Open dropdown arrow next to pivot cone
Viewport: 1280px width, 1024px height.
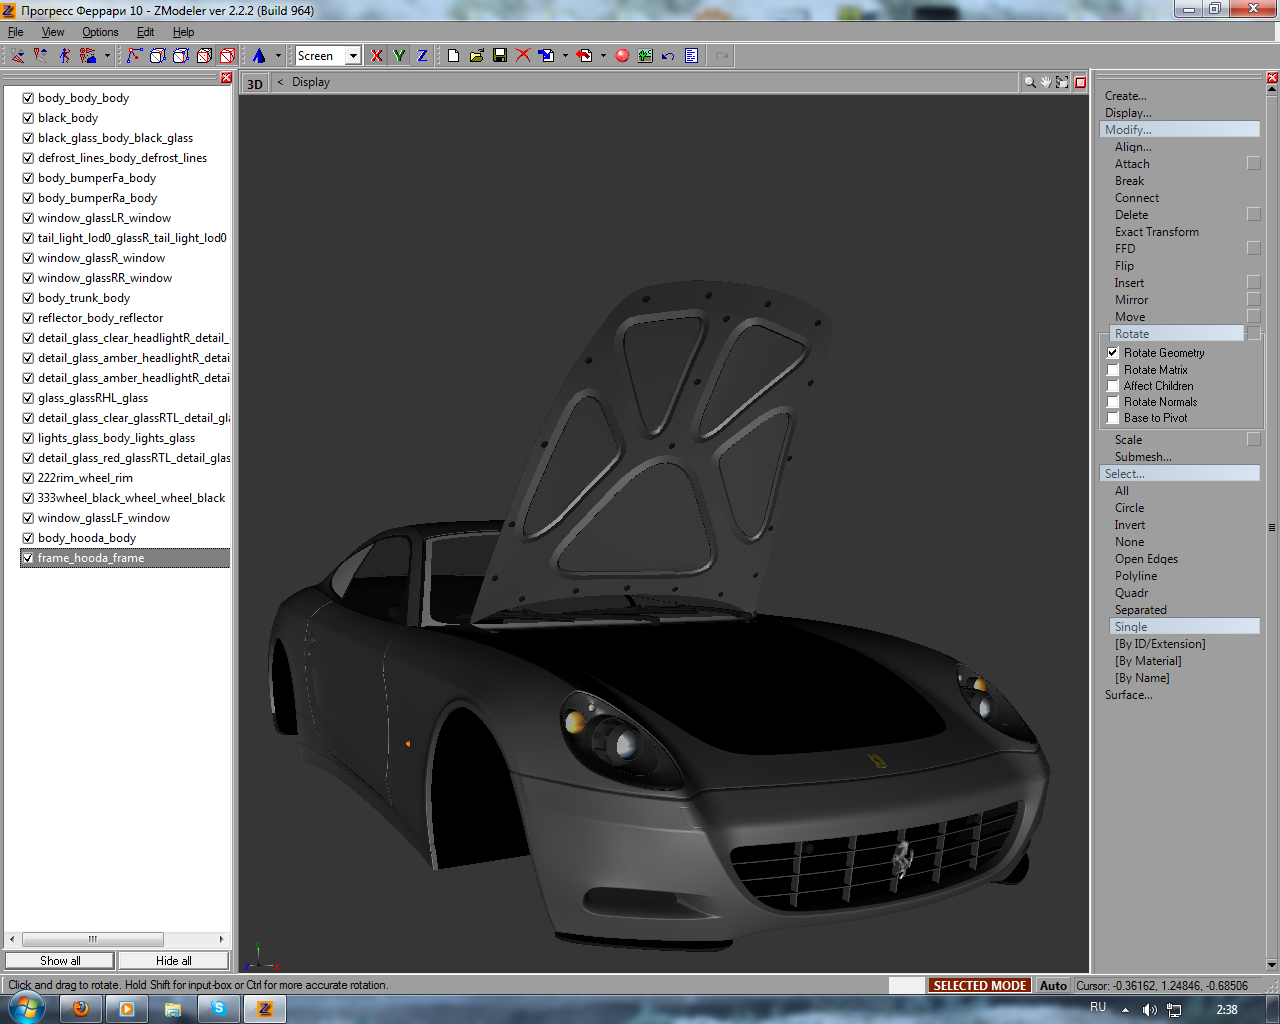(x=278, y=56)
